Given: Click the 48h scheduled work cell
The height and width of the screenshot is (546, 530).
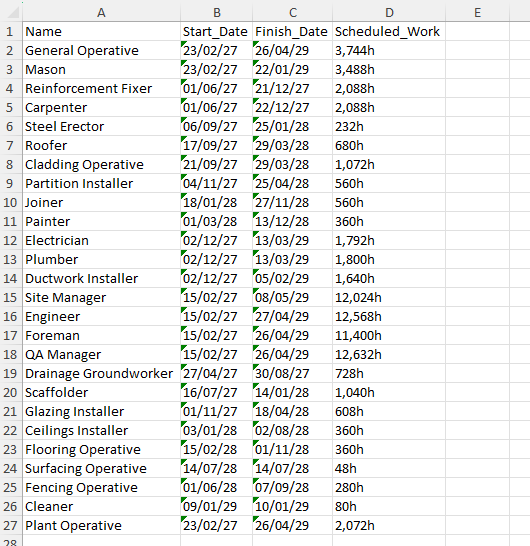Looking at the screenshot, I should (x=389, y=468).
